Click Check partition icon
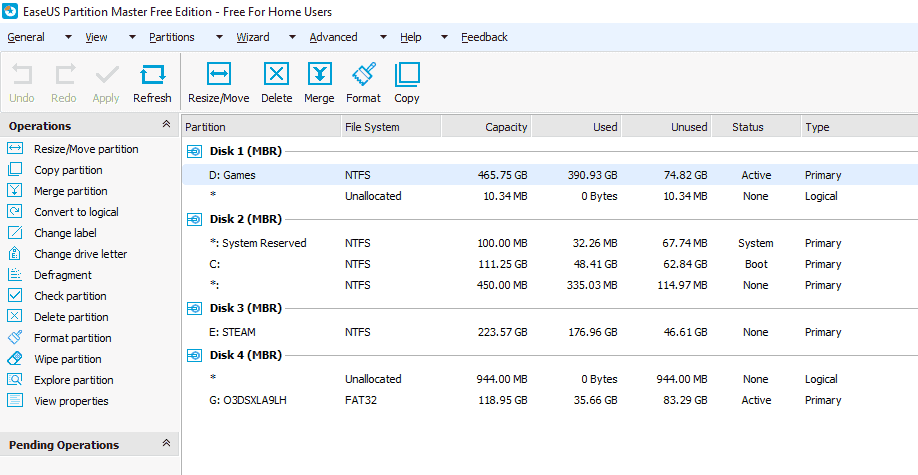Image resolution: width=918 pixels, height=475 pixels. (x=15, y=296)
